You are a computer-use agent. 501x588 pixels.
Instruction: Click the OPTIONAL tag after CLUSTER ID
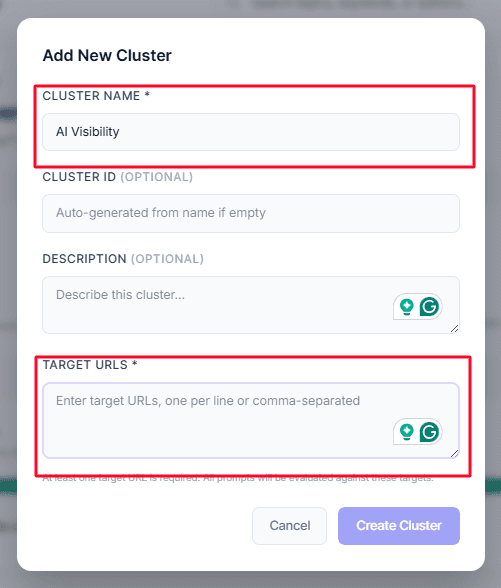click(x=156, y=177)
